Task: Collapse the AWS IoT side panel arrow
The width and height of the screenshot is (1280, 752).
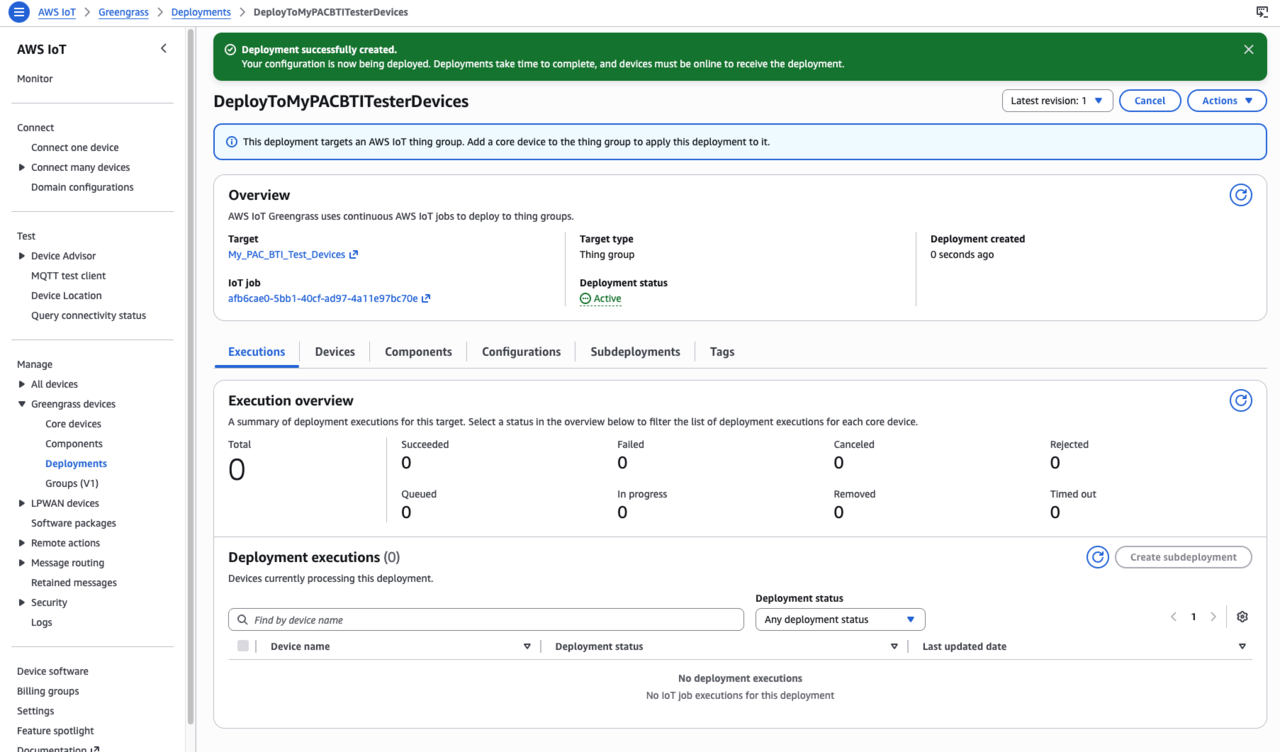Action: point(164,48)
